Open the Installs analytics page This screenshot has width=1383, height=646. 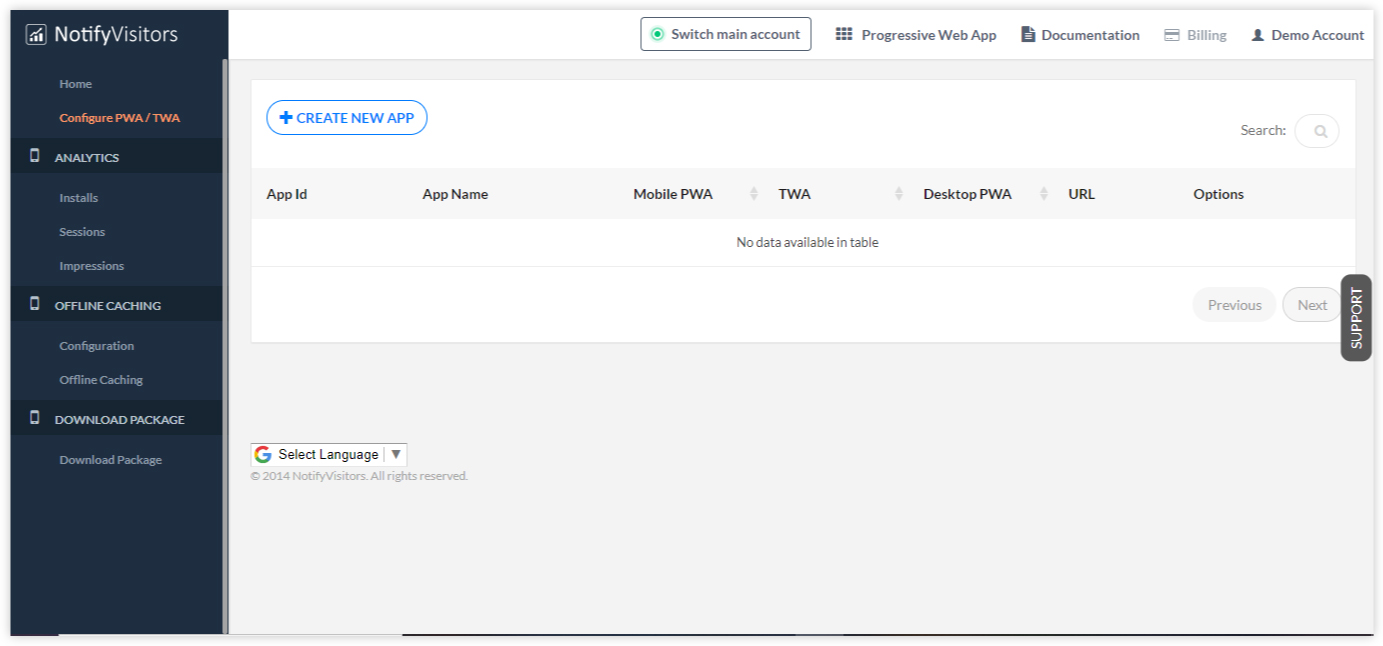click(x=78, y=198)
